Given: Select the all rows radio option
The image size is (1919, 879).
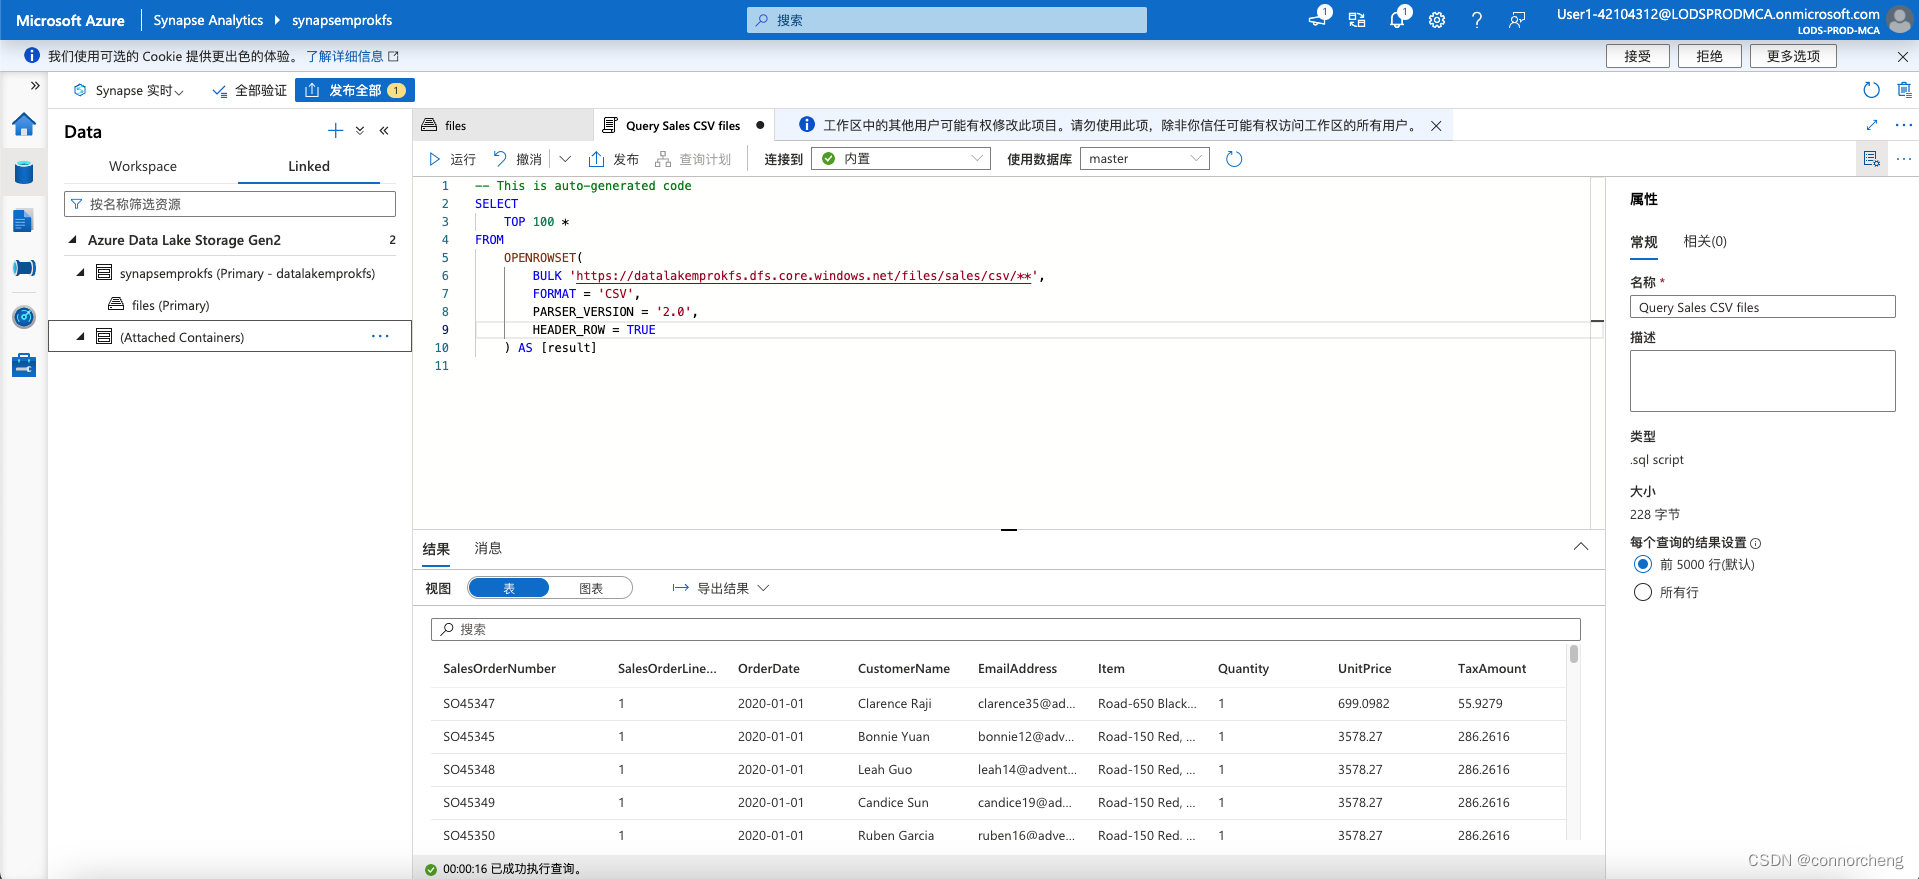Looking at the screenshot, I should (x=1643, y=592).
